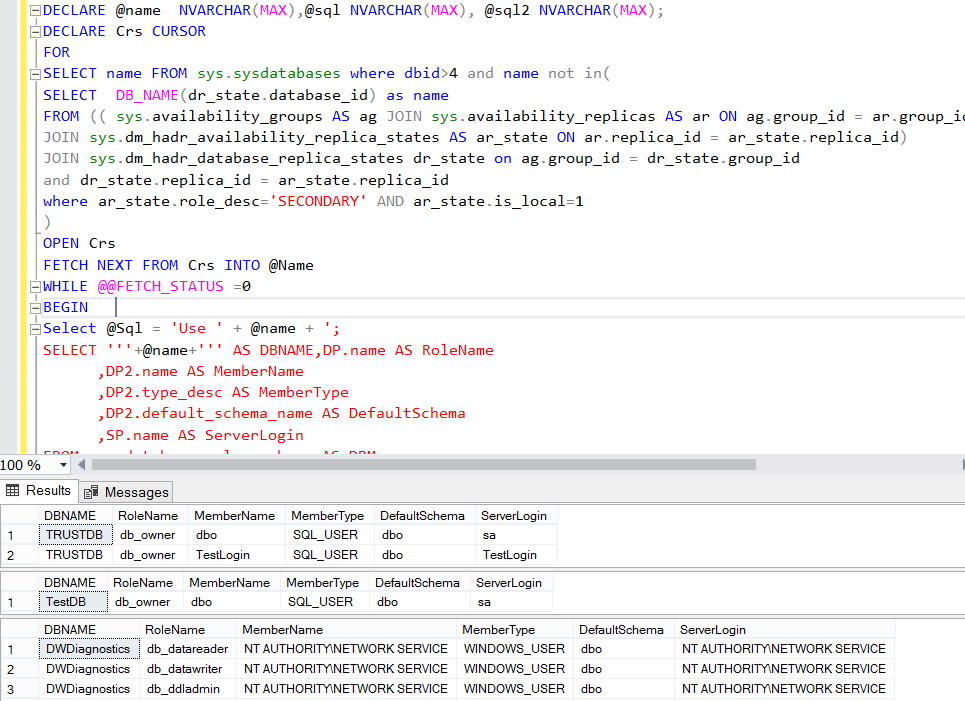Open the editor zoom percentage dropdown

(62, 464)
